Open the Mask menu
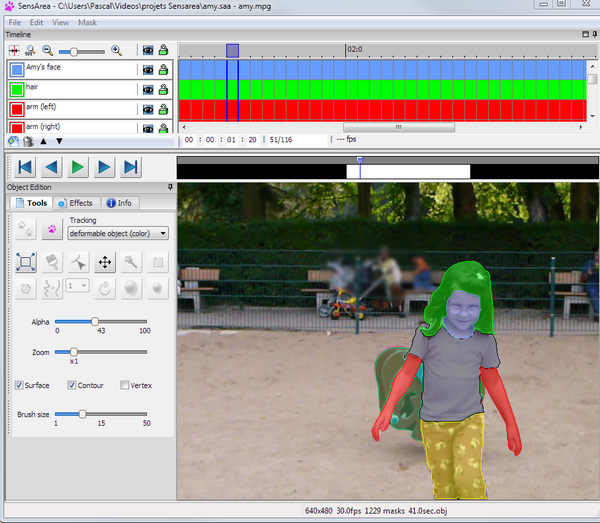 tap(87, 21)
